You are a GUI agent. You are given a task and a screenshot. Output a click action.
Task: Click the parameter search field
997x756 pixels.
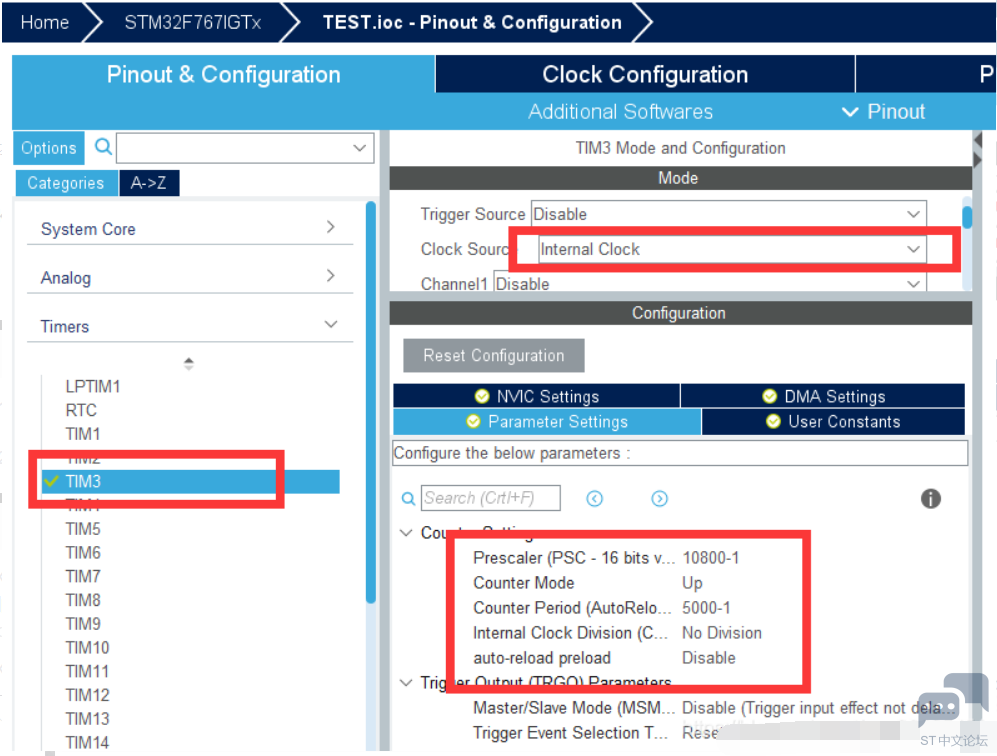[x=490, y=498]
